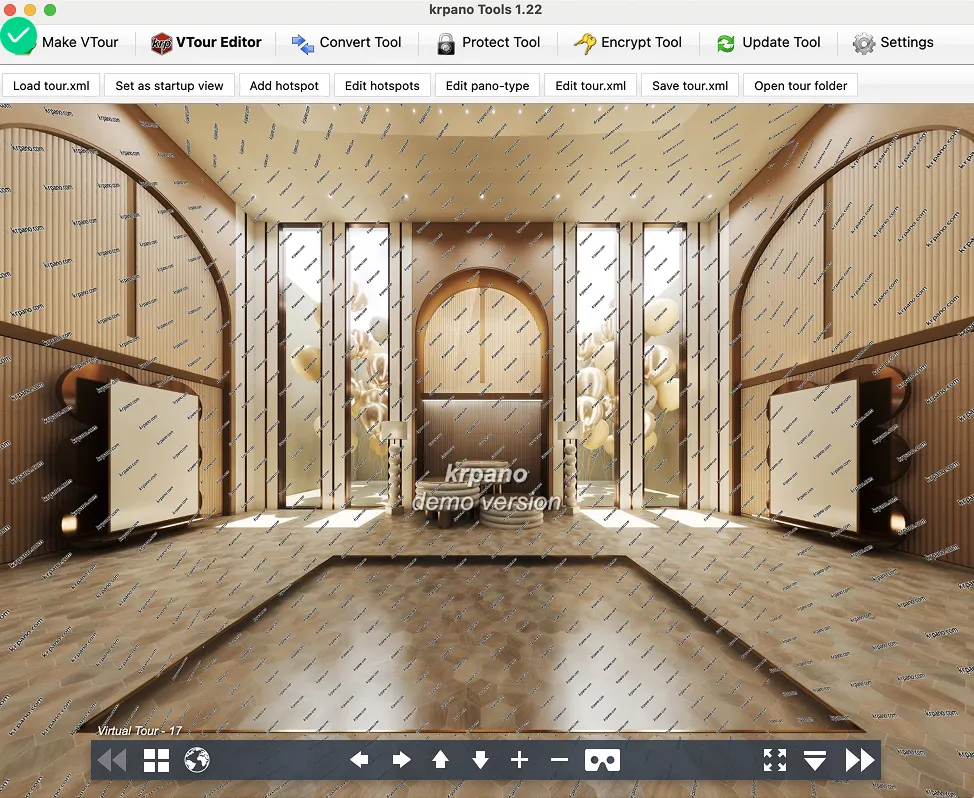Go to next scene with fast-forward icon

click(860, 759)
